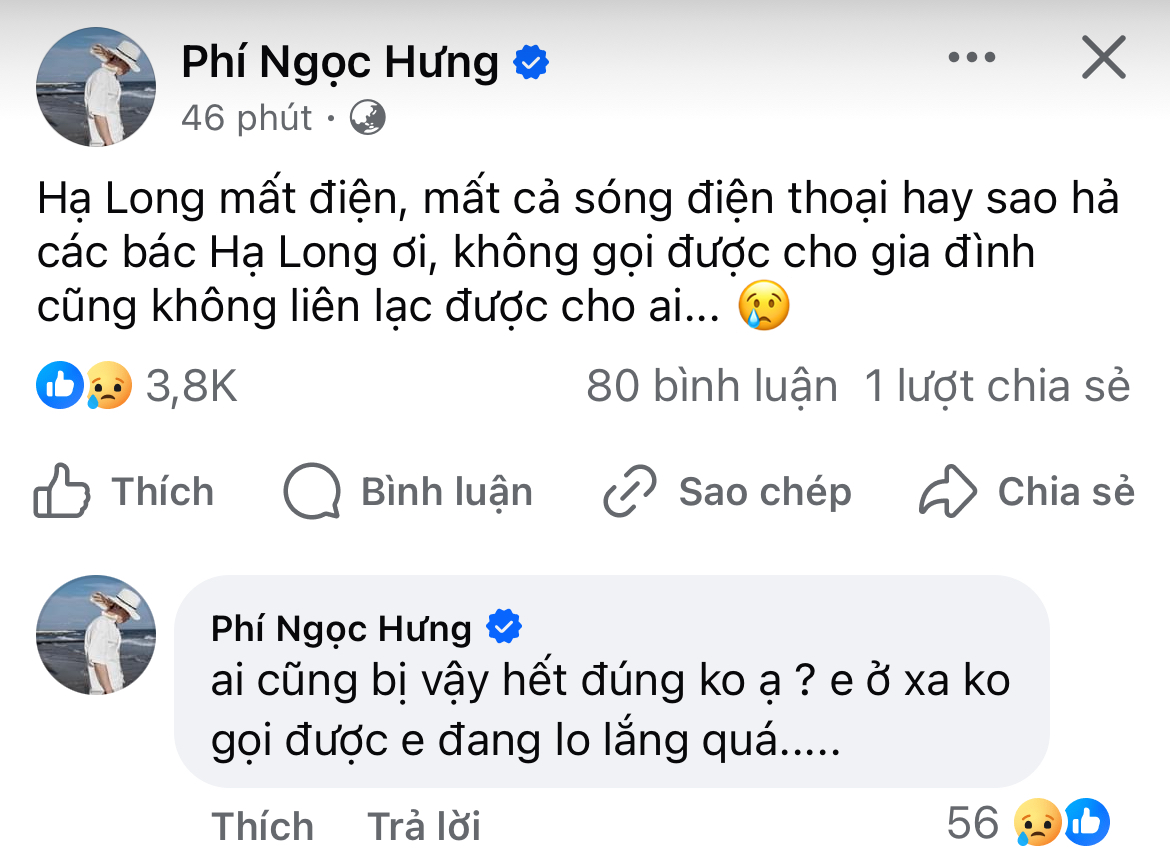View the 1 lượt chia sẻ shares
This screenshot has height=861, width=1170.
(997, 386)
